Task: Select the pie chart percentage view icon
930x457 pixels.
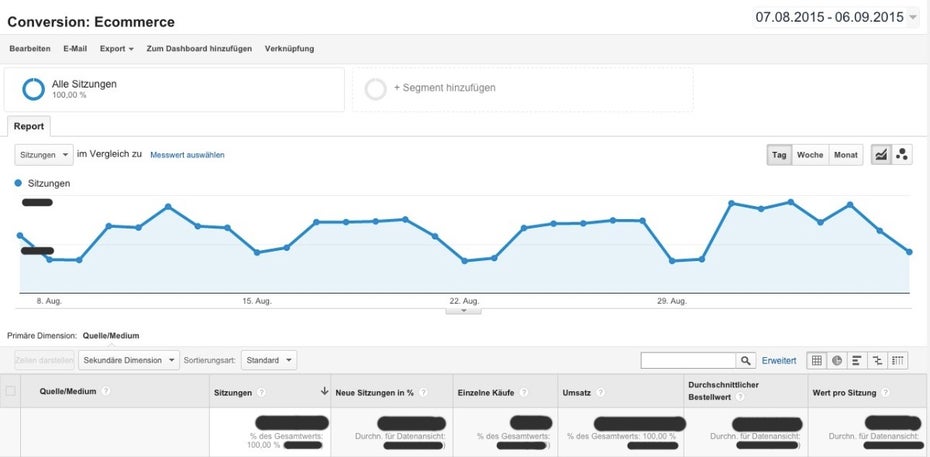Action: pyautogui.click(x=837, y=360)
